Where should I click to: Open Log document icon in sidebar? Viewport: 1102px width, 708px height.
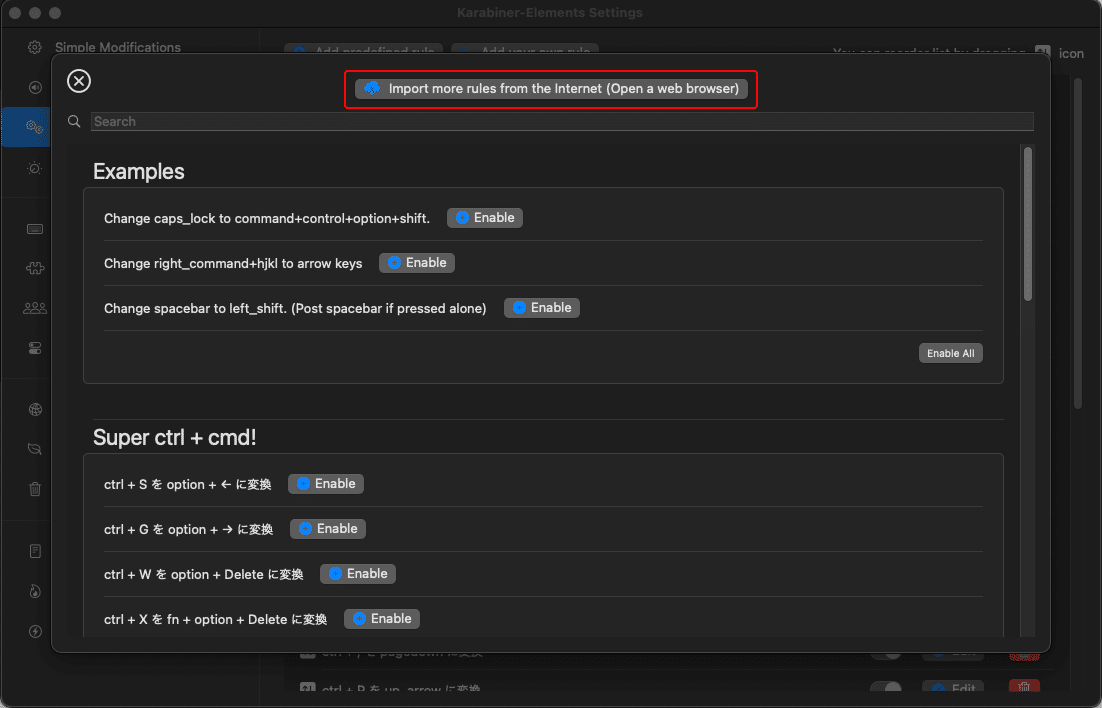(x=34, y=551)
